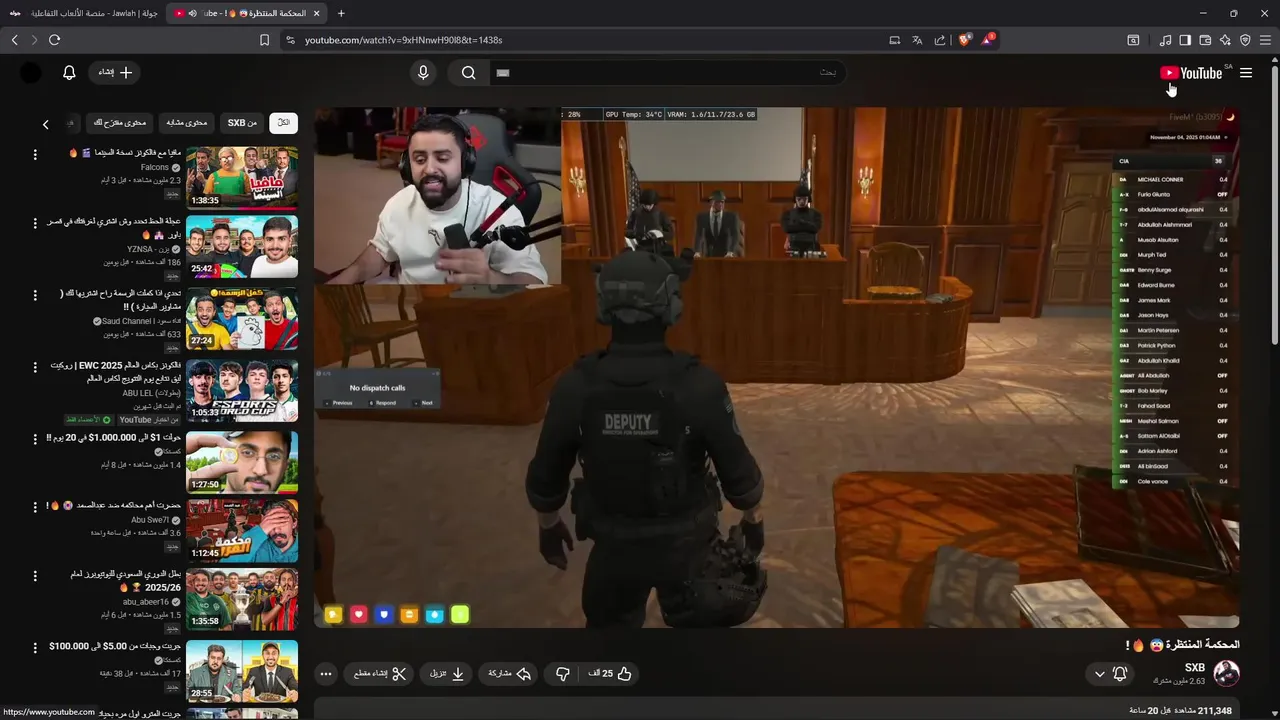Bookmark this page with the bookmark icon
Screen dimensions: 1280x720
(x=264, y=40)
